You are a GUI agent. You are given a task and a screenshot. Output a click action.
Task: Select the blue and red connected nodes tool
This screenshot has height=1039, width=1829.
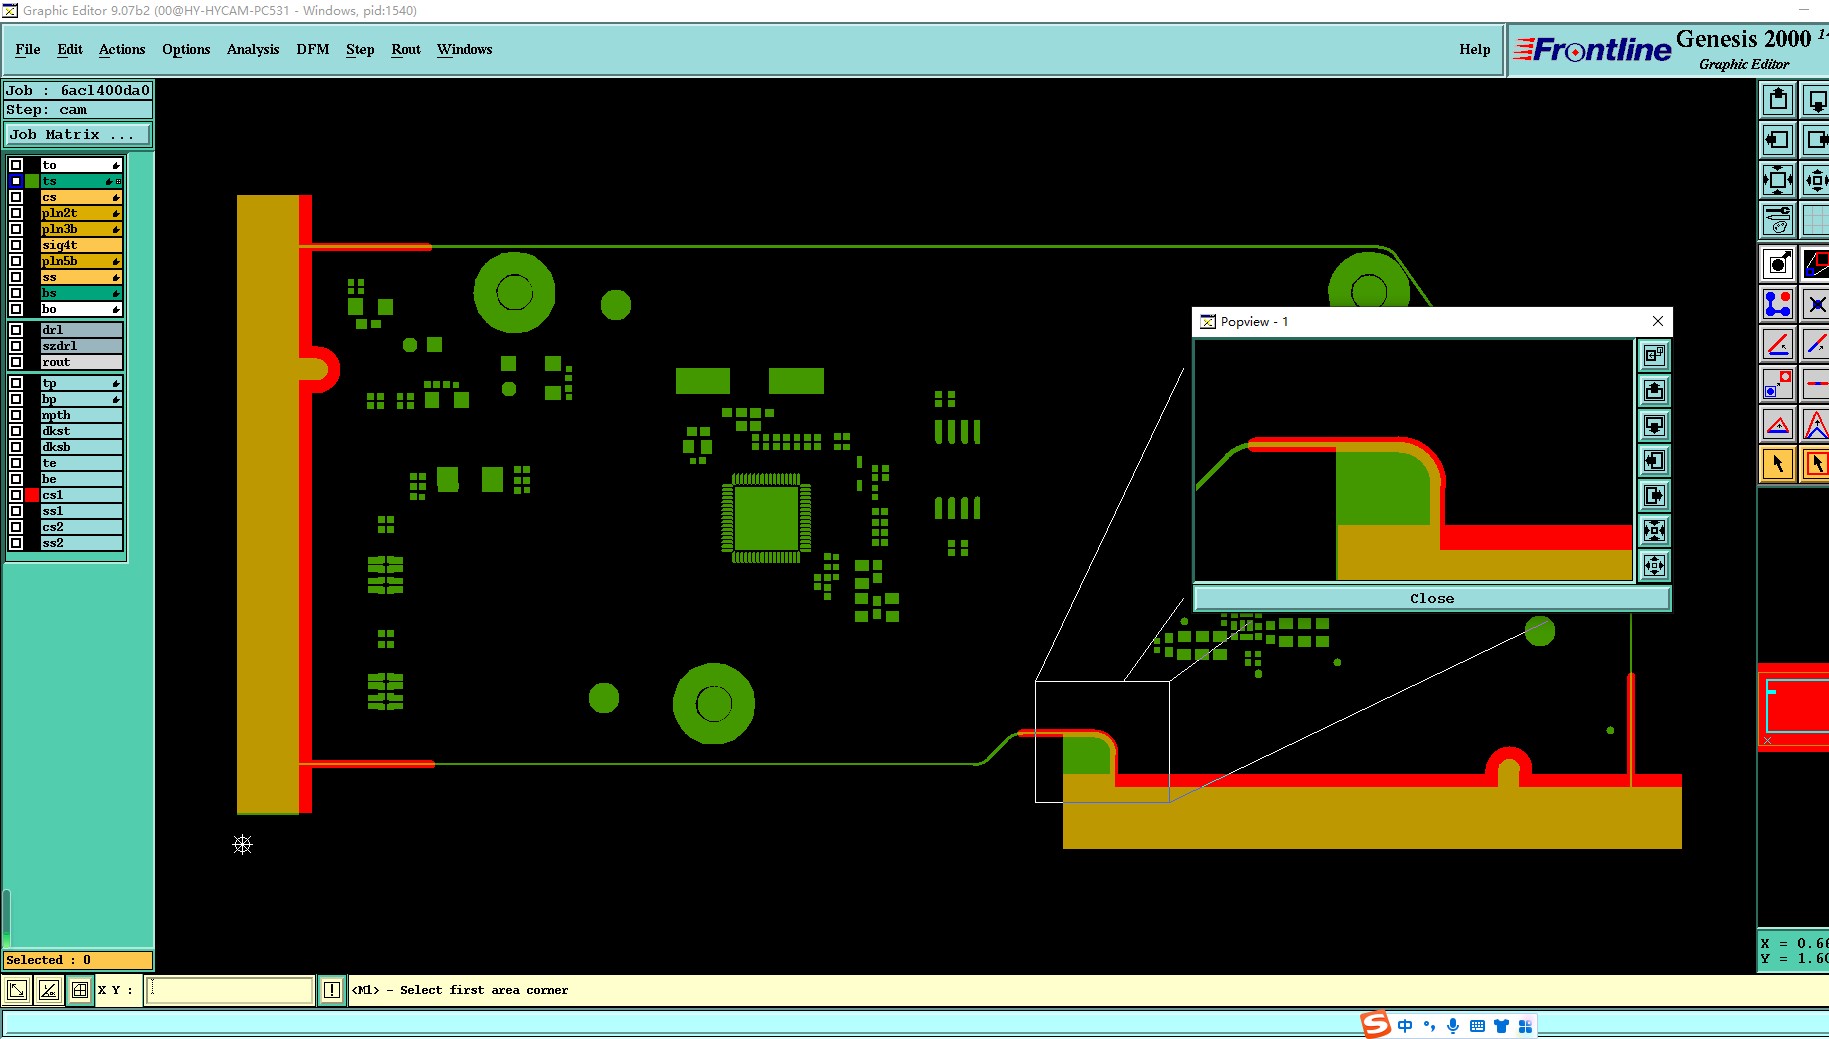1777,304
